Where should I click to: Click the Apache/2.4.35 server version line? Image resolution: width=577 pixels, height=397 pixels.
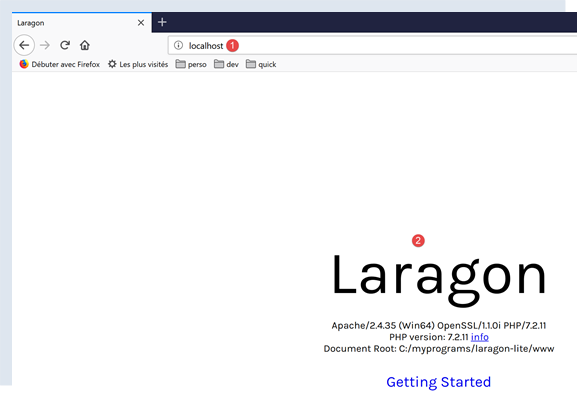click(x=439, y=326)
